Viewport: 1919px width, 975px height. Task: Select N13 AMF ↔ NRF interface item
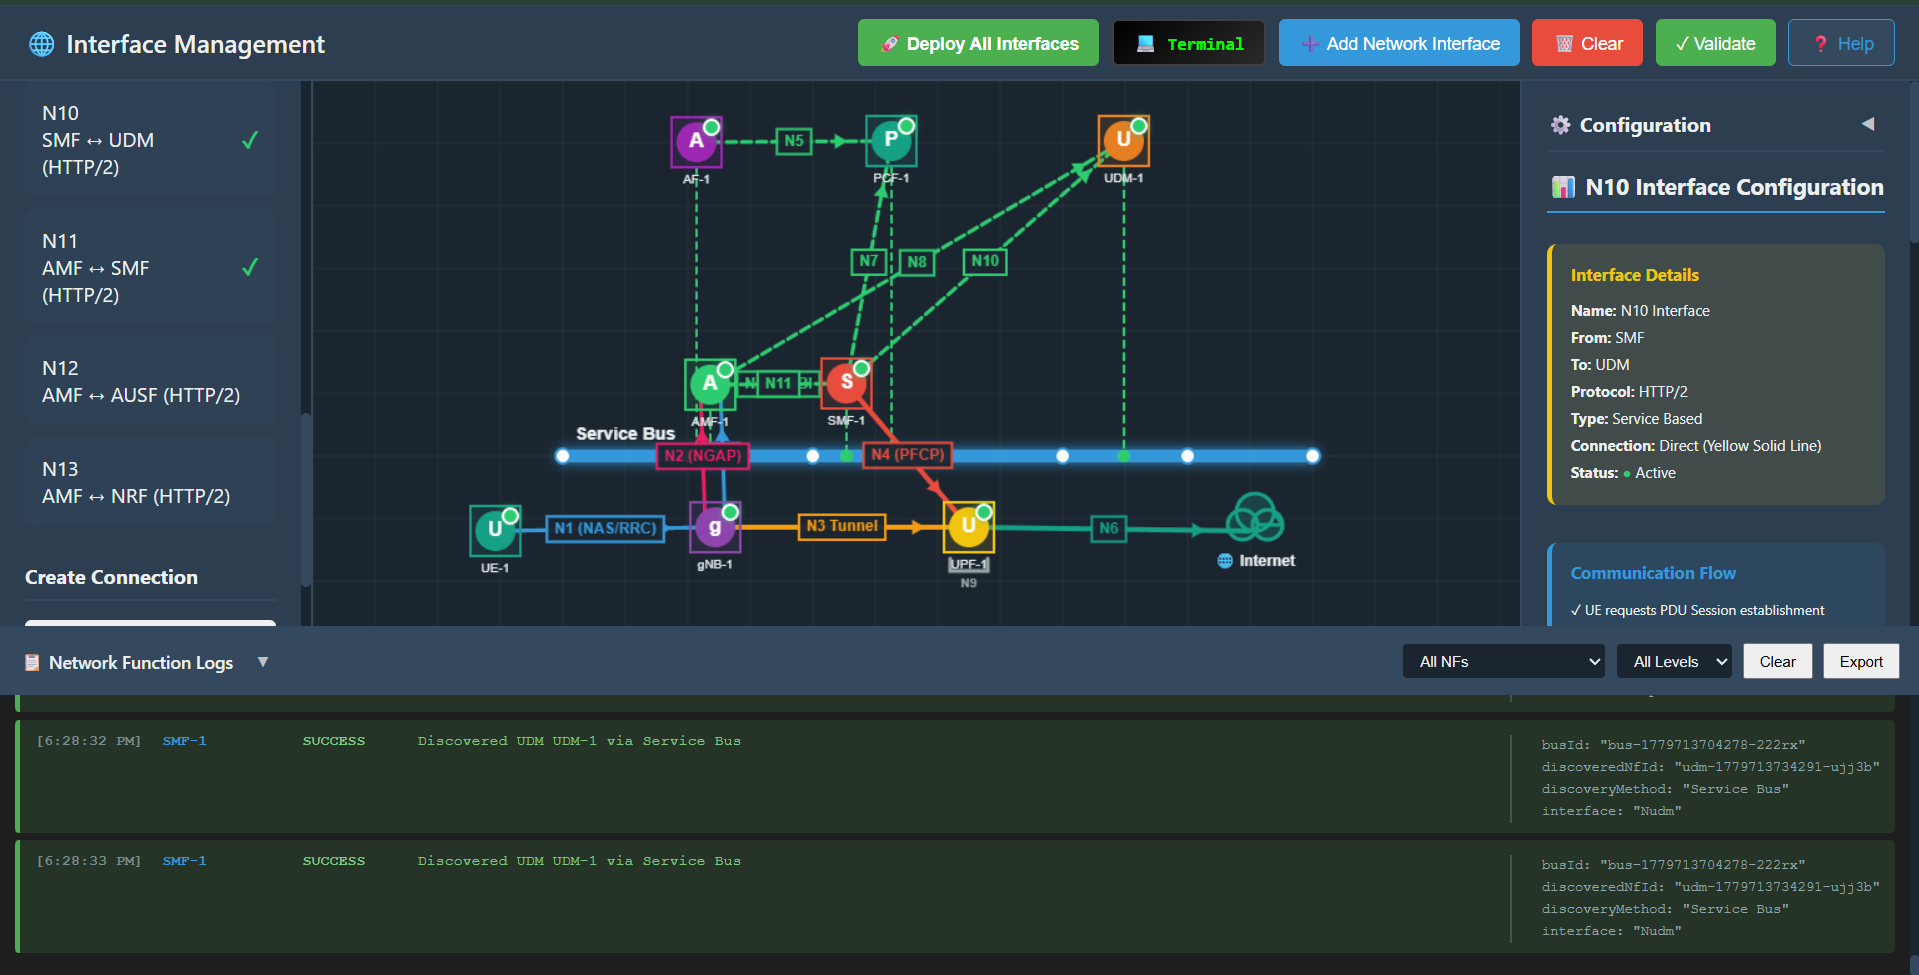click(x=150, y=483)
